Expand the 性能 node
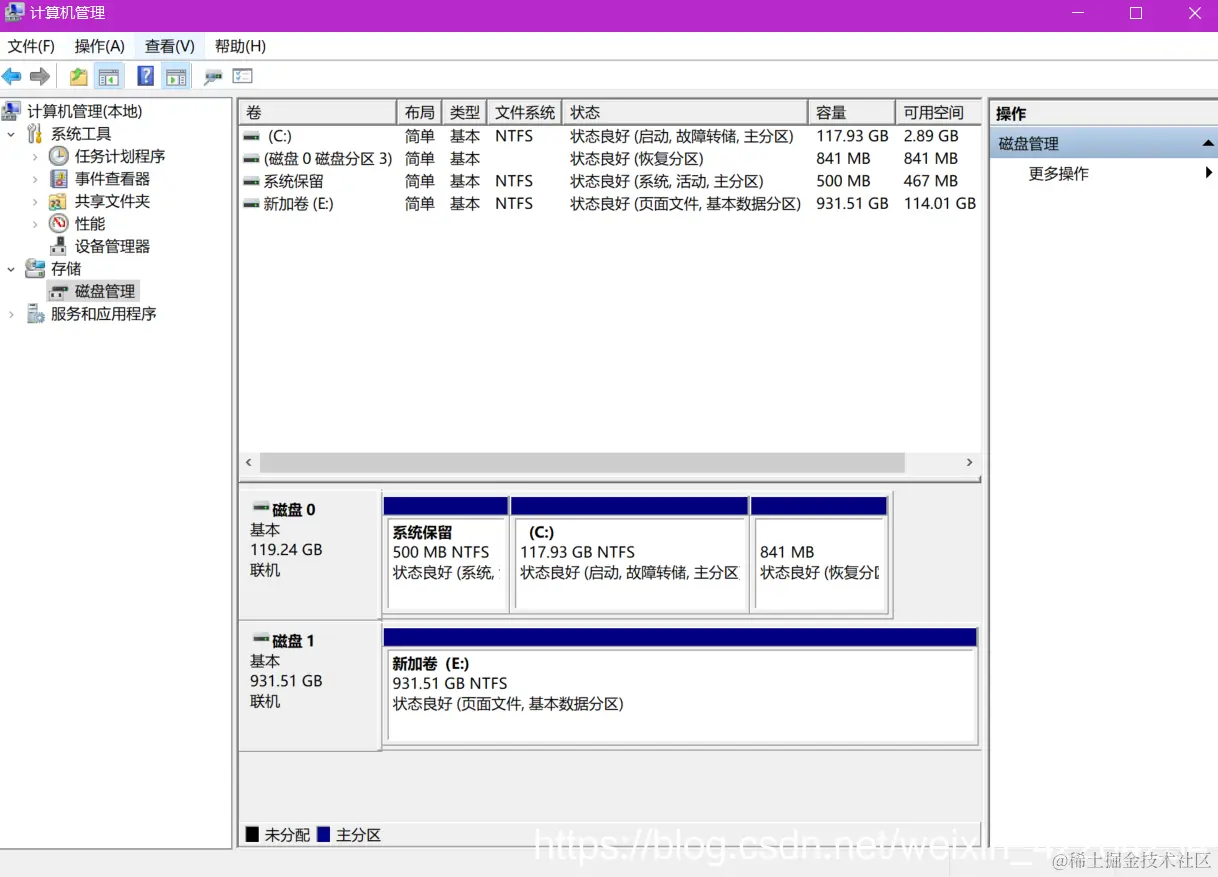Viewport: 1218px width, 877px height. [x=35, y=224]
